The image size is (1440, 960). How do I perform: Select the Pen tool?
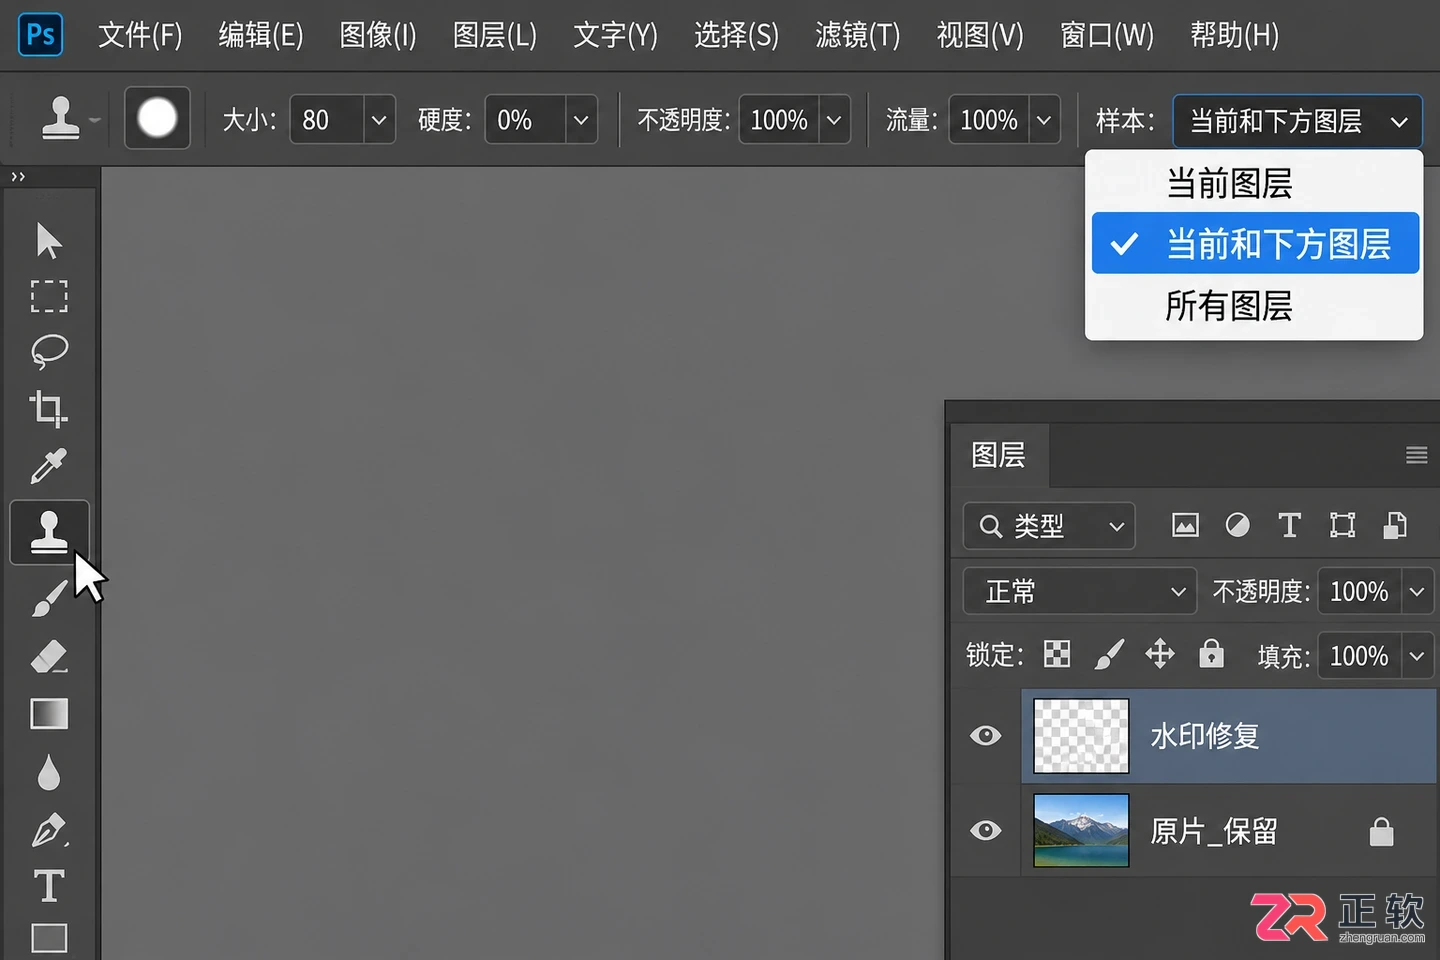click(x=49, y=830)
